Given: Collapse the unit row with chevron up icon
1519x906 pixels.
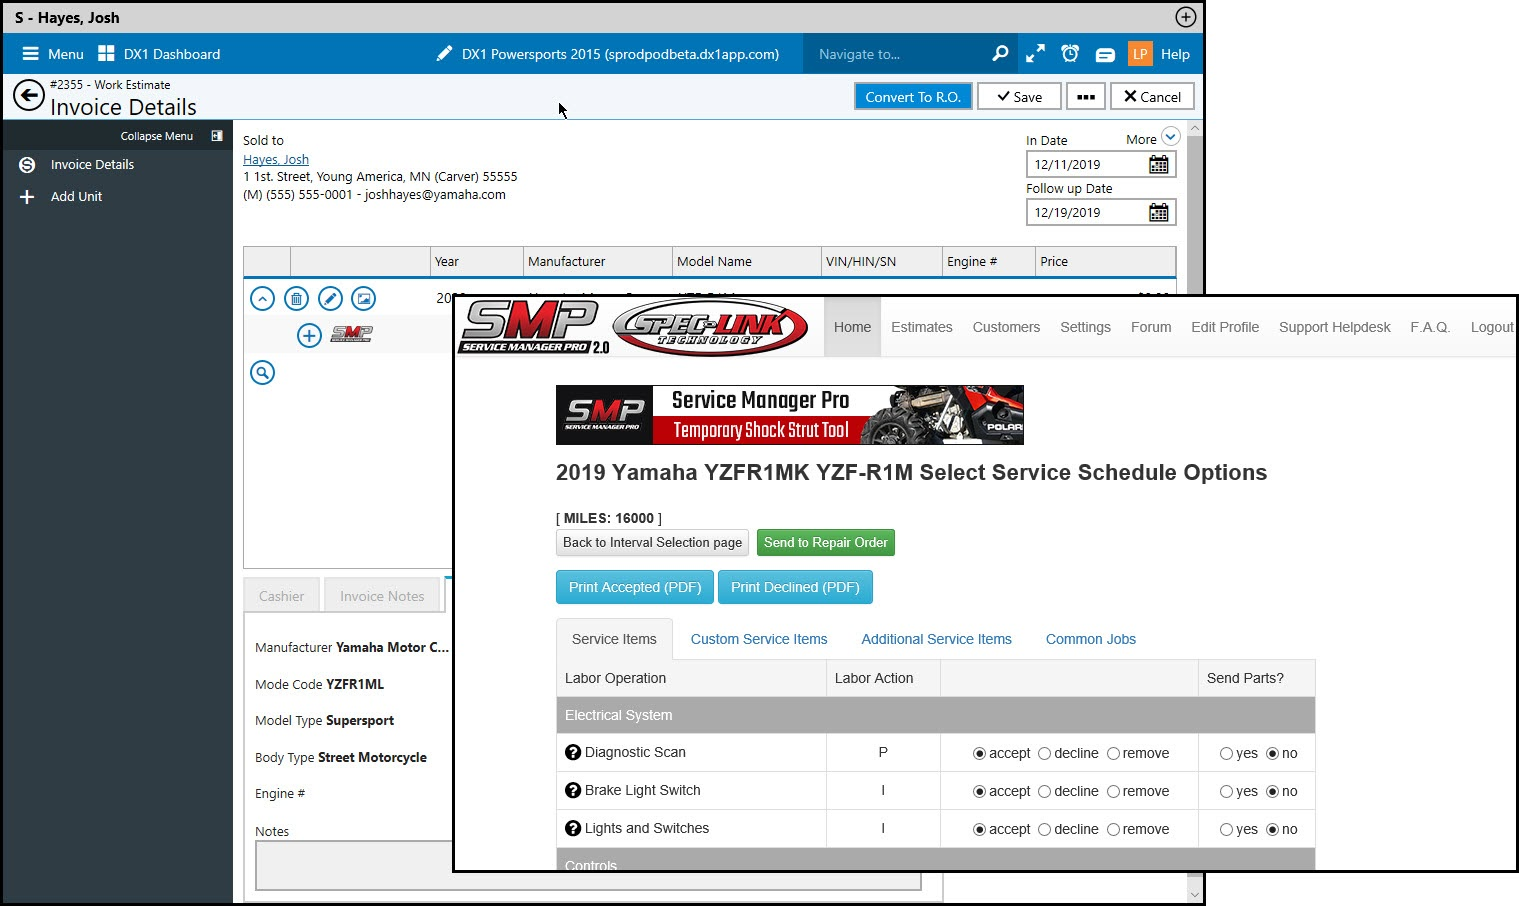Looking at the screenshot, I should tap(262, 298).
